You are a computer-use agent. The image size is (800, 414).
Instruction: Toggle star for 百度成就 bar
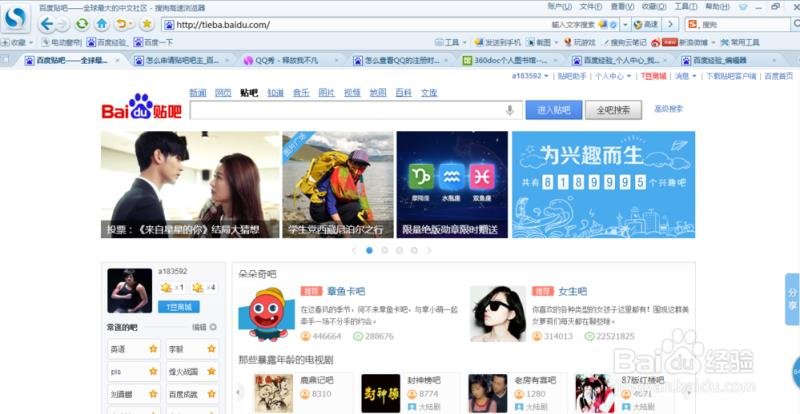click(211, 394)
